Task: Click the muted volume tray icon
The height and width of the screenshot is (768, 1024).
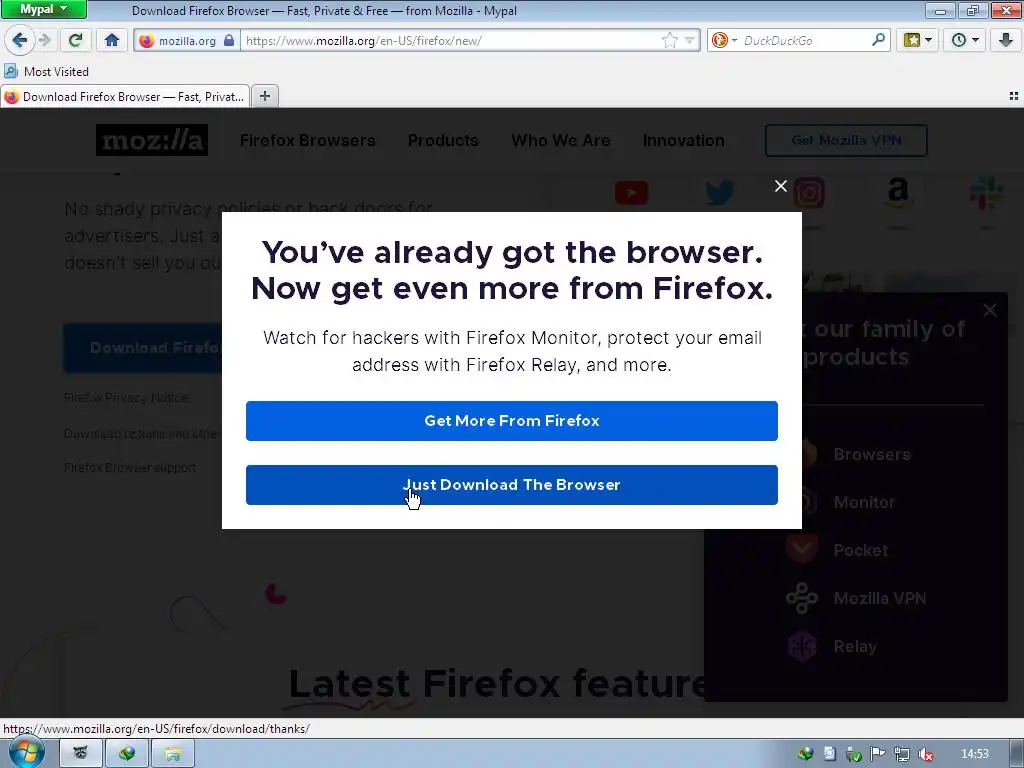Action: click(925, 754)
